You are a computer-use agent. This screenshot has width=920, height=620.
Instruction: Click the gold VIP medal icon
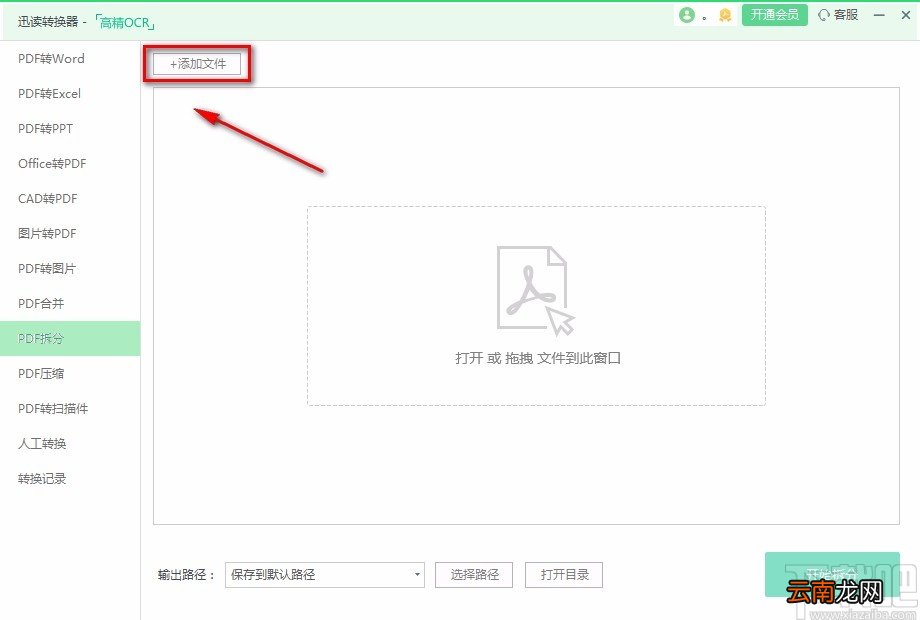pos(725,15)
